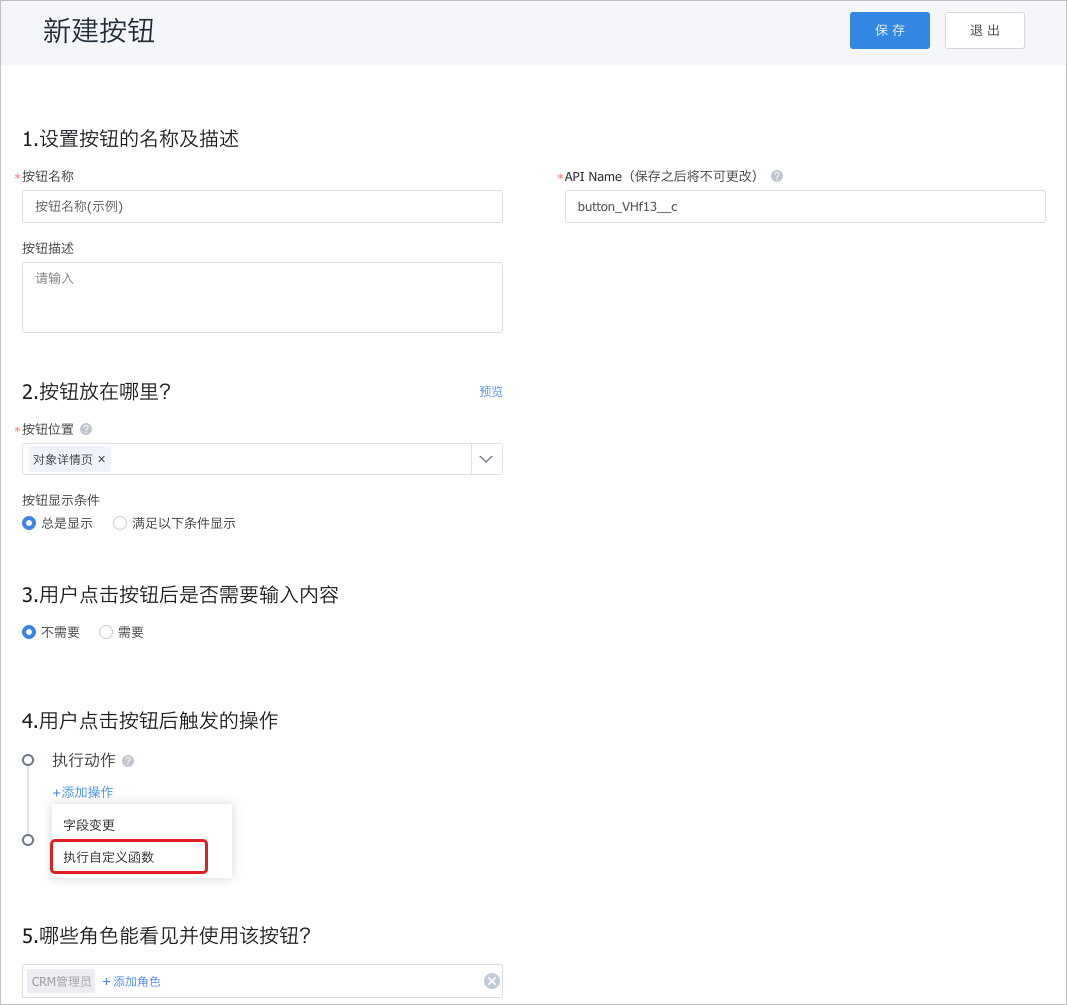1067x1005 pixels.
Task: Click the +添加操作 link
Action: (x=82, y=792)
